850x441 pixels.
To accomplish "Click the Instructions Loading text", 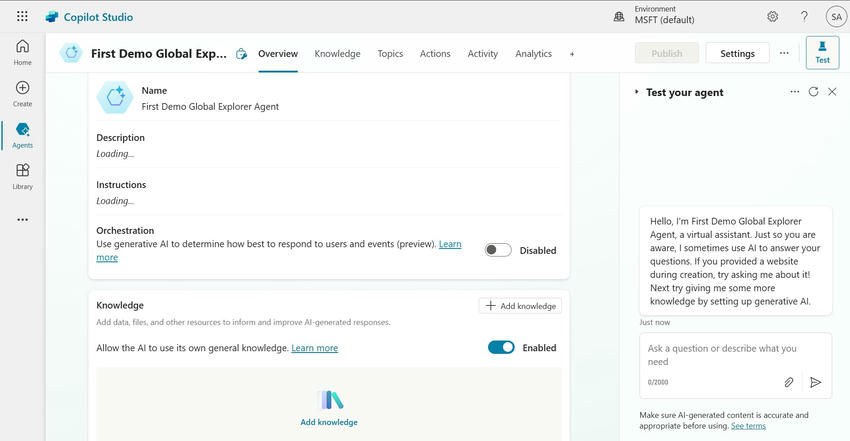I will (x=115, y=201).
